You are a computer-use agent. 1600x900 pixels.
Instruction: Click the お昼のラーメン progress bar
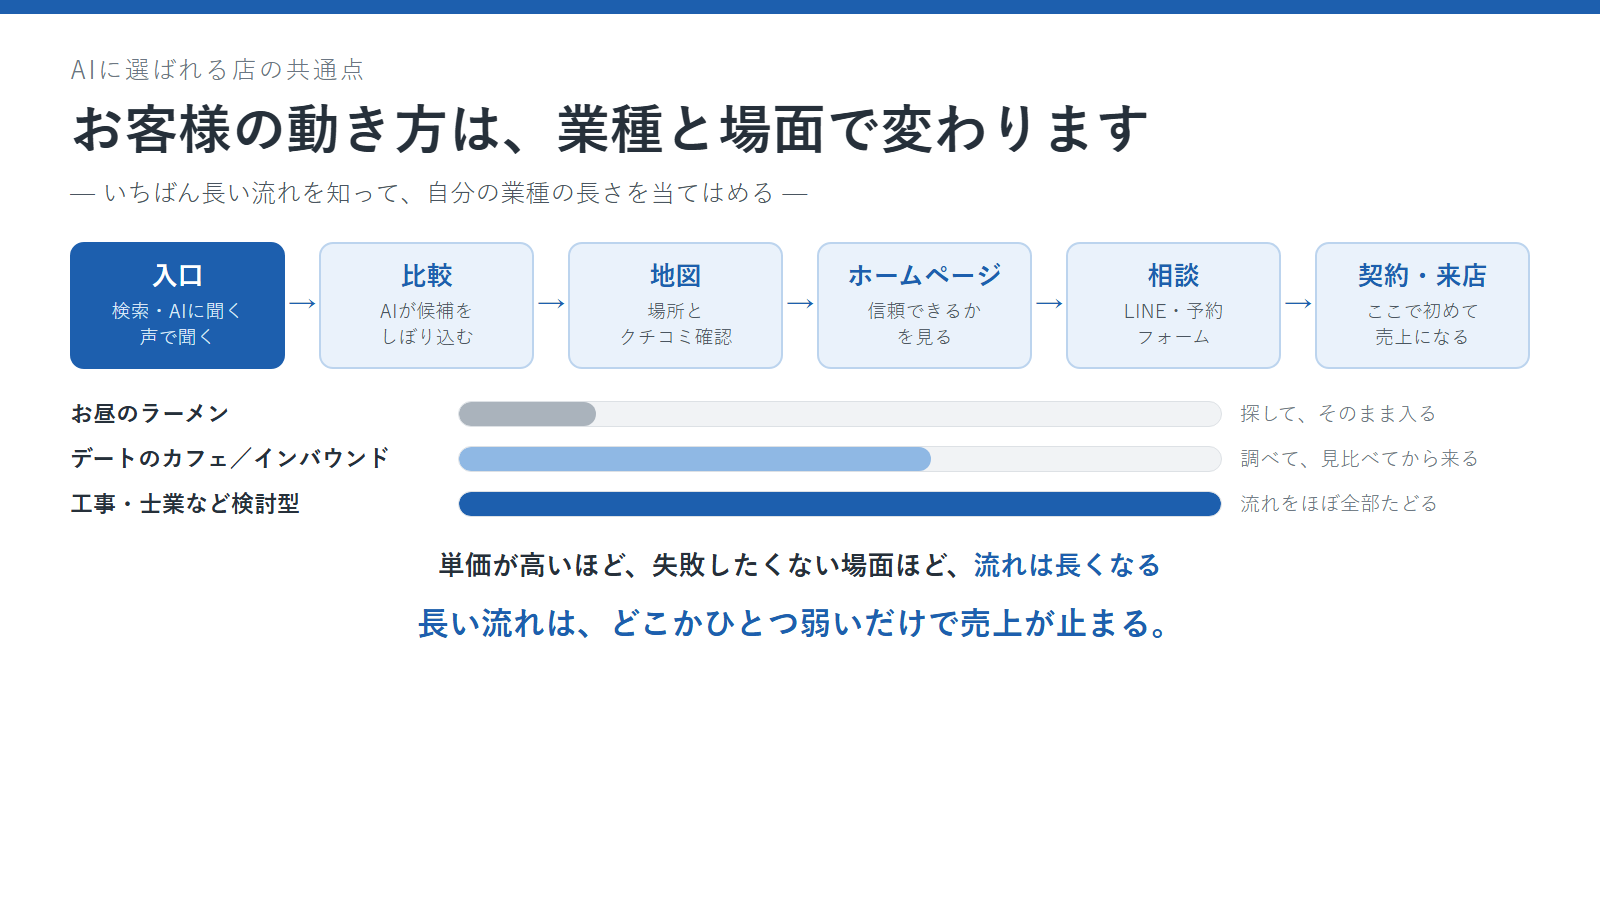840,414
